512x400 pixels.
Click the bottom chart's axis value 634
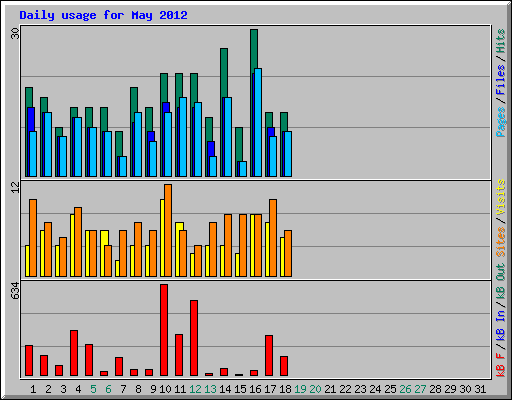(15, 290)
